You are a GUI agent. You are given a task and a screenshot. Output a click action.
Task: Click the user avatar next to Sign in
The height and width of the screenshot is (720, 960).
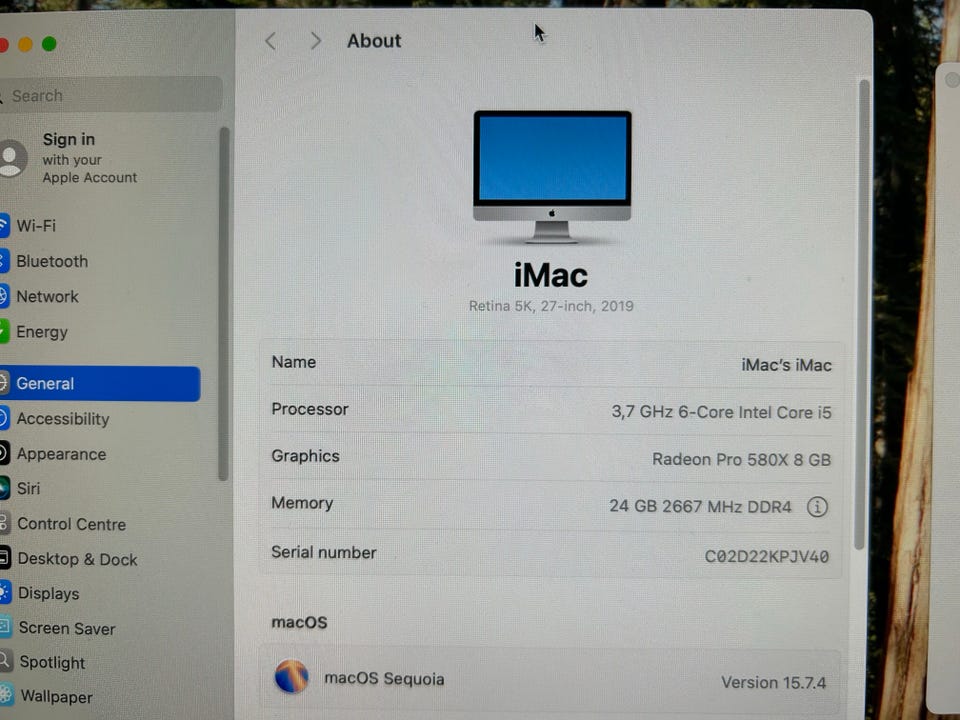(x=12, y=159)
